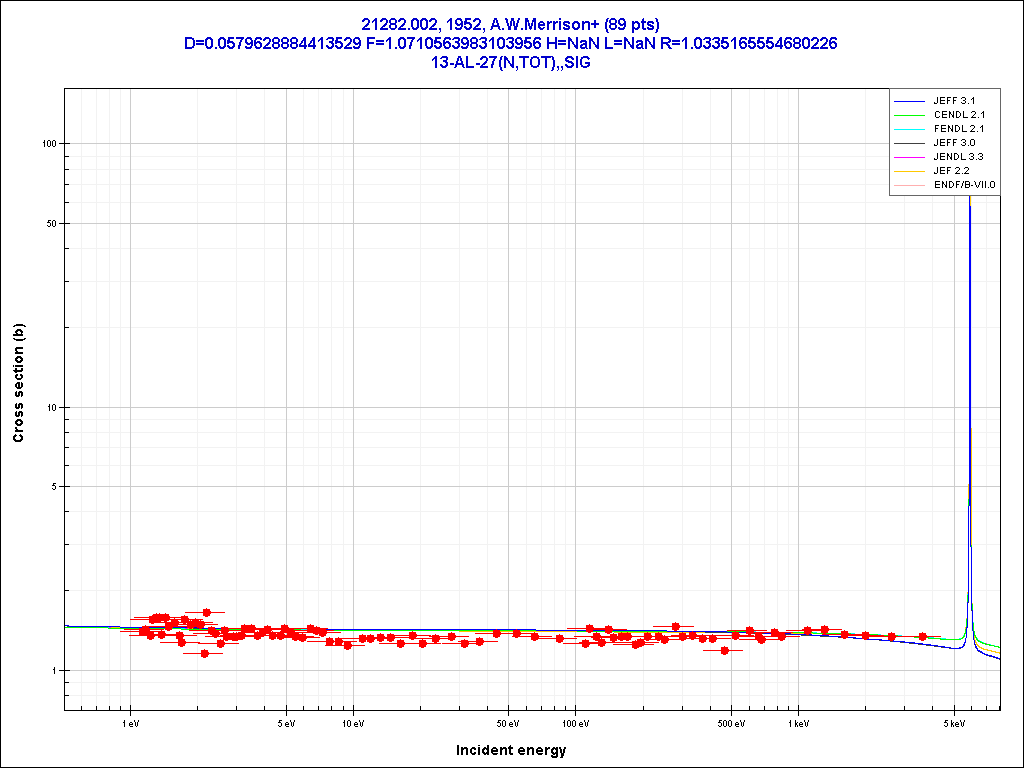
Task: Click the 50 y-axis tick label
Action: point(49,223)
